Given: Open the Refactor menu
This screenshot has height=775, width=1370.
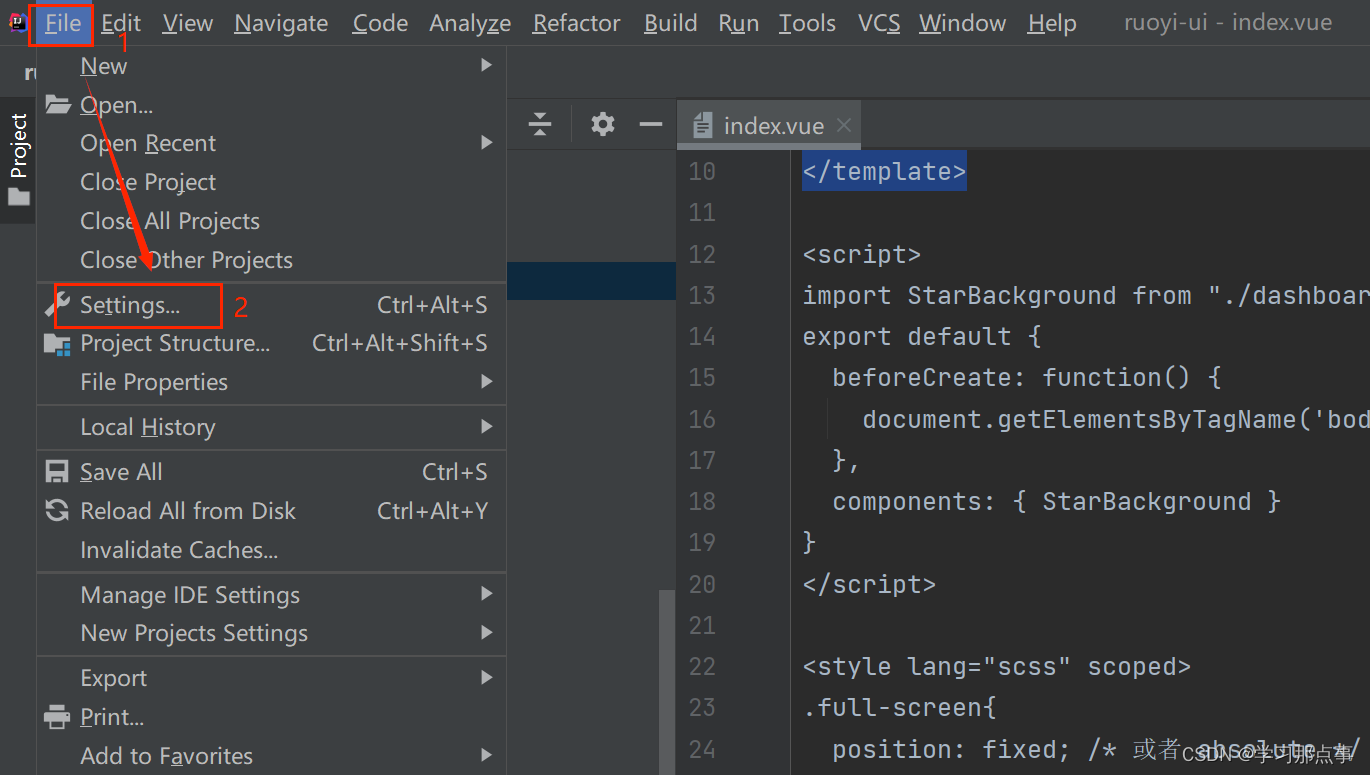Looking at the screenshot, I should pos(576,23).
